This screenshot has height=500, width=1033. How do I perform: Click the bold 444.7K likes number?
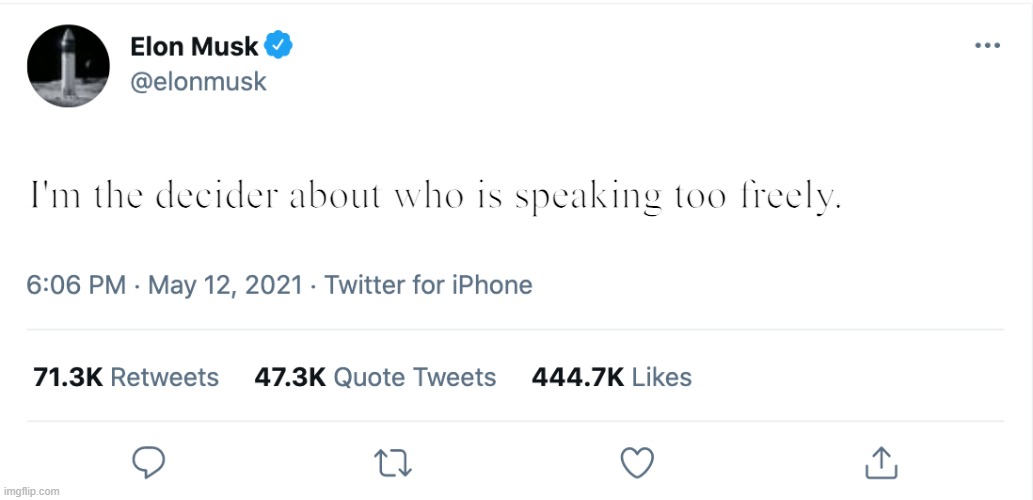(x=578, y=377)
